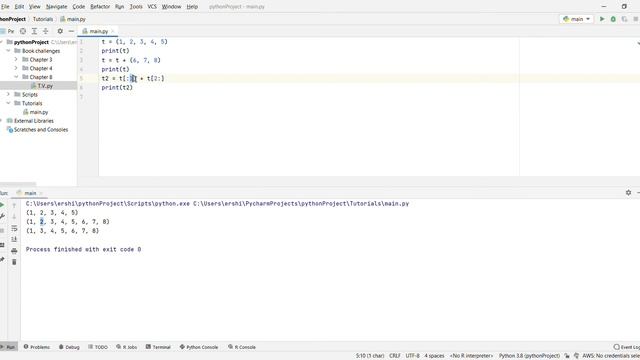The width and height of the screenshot is (640, 360).
Task: Open the Event Log
Action: (627, 347)
